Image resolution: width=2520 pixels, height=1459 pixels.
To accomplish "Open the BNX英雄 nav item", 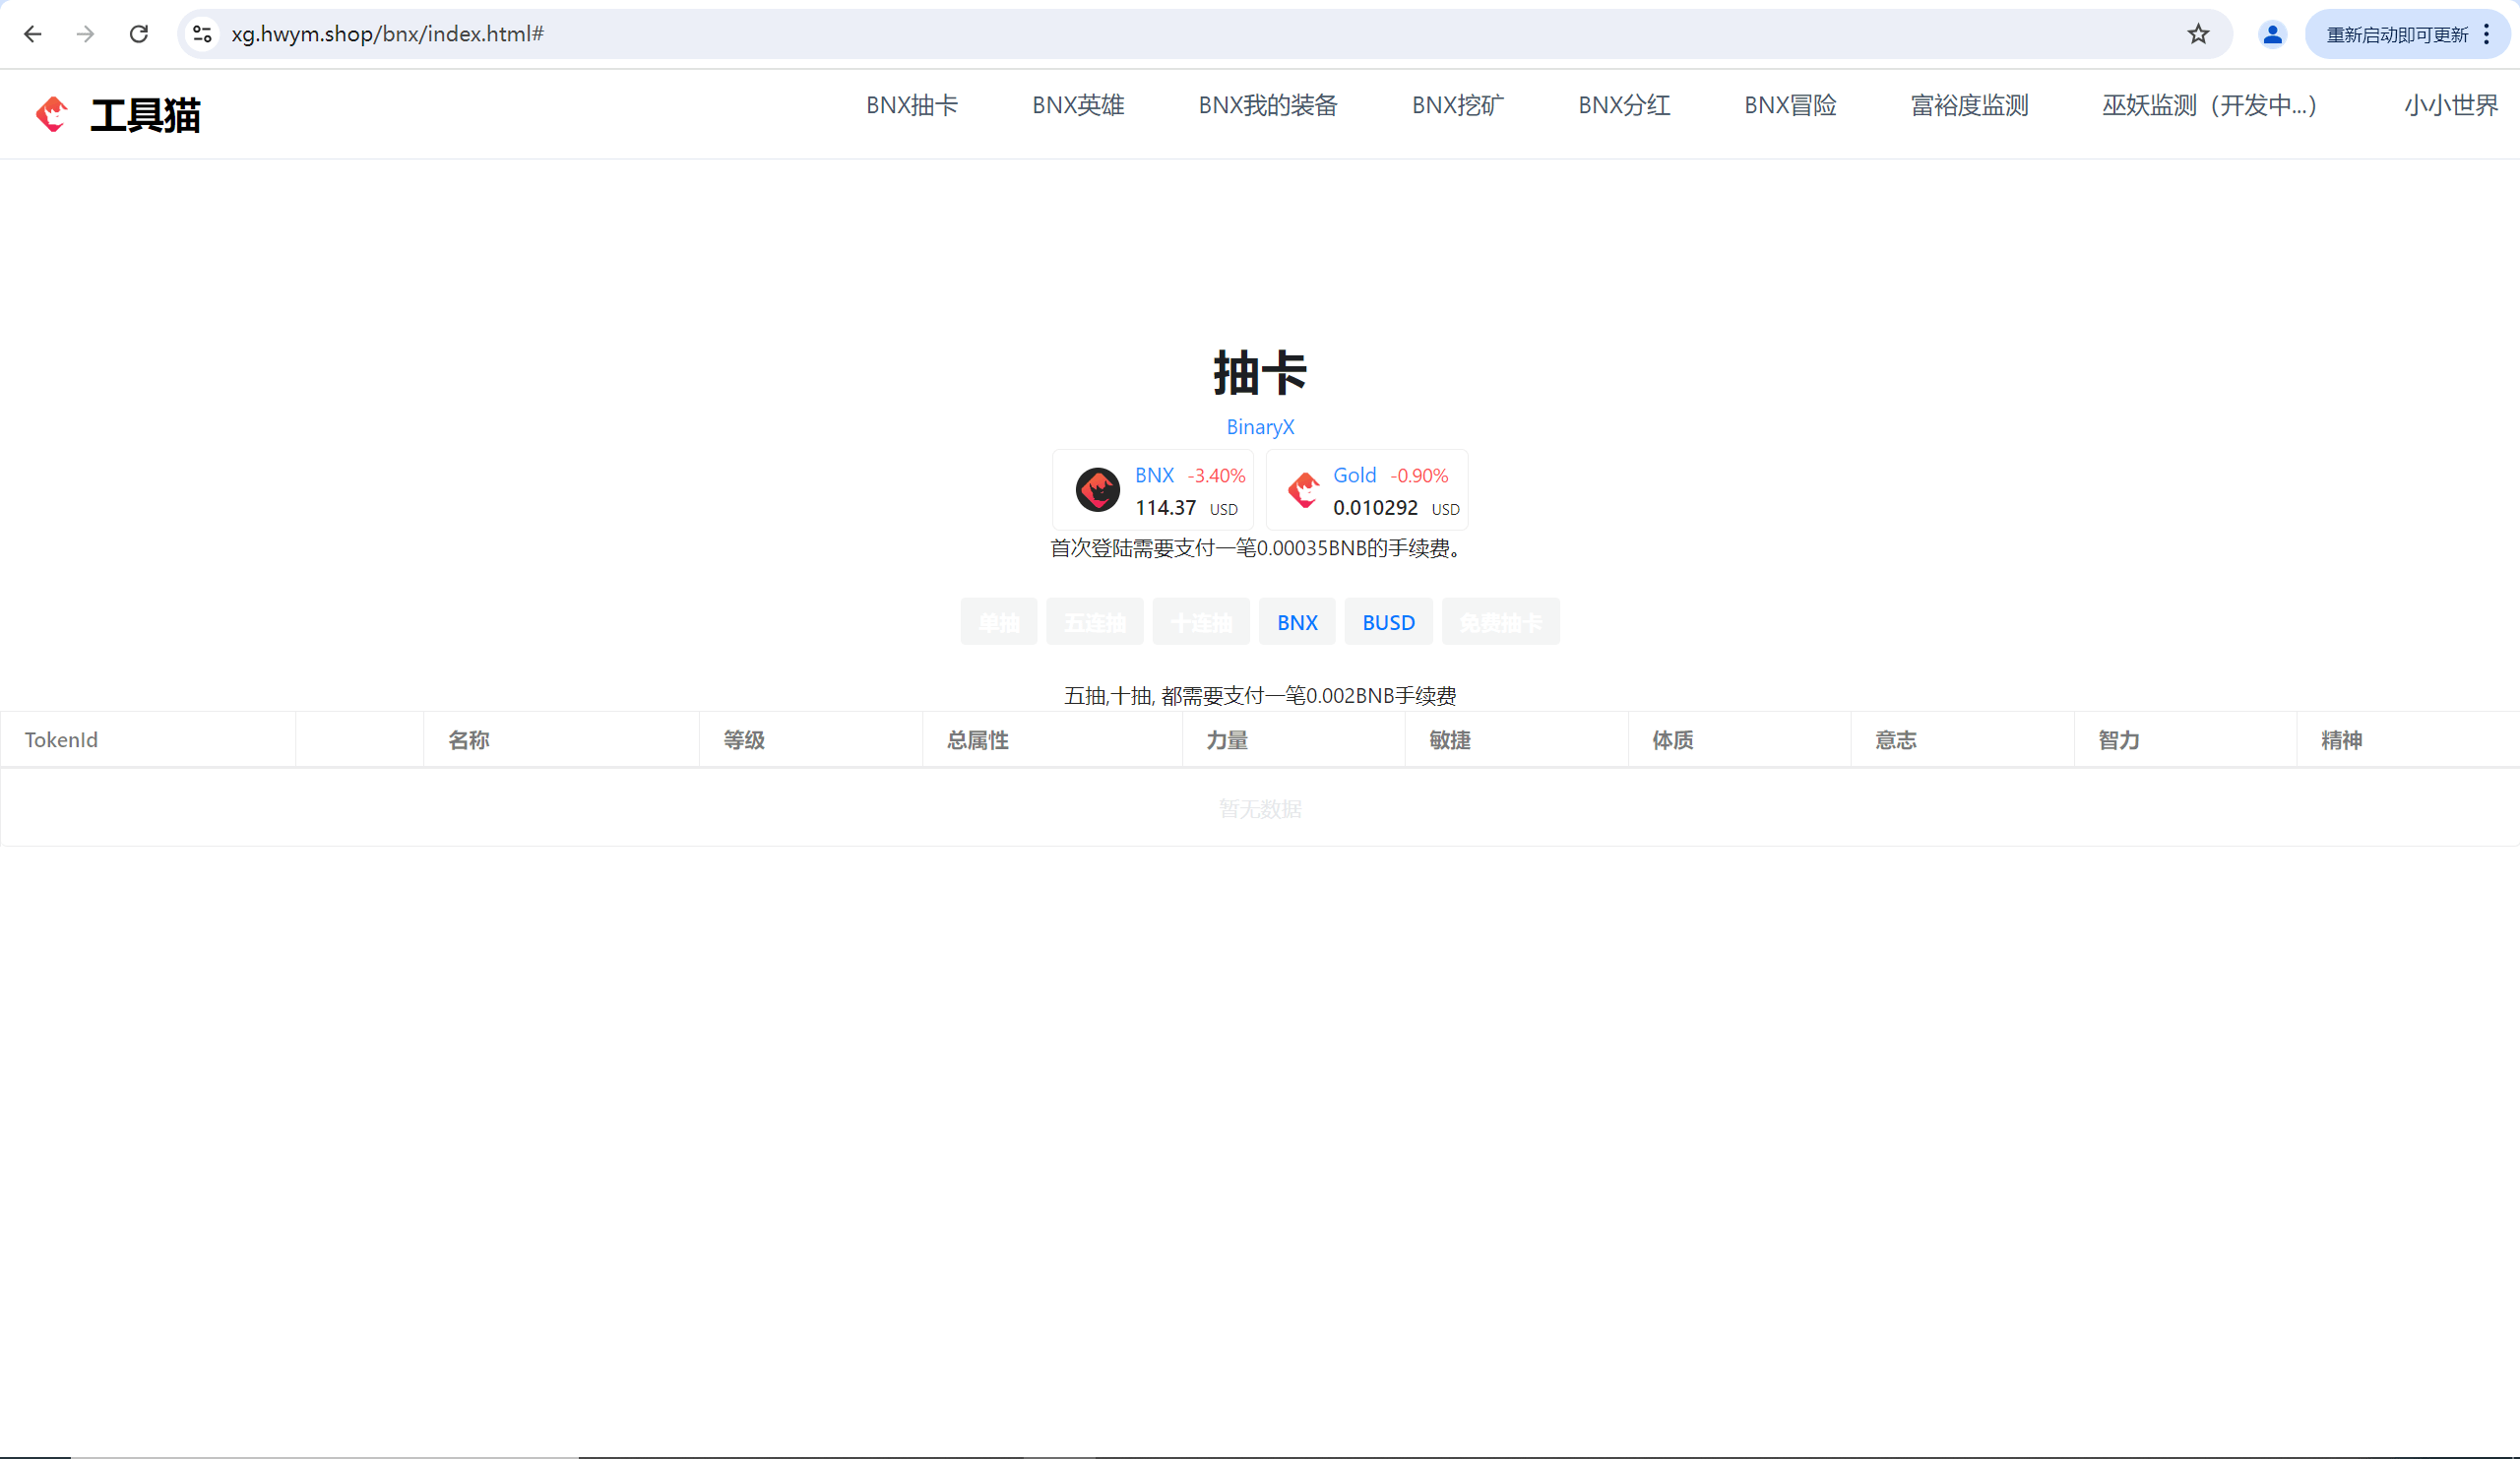I will tap(1078, 105).
